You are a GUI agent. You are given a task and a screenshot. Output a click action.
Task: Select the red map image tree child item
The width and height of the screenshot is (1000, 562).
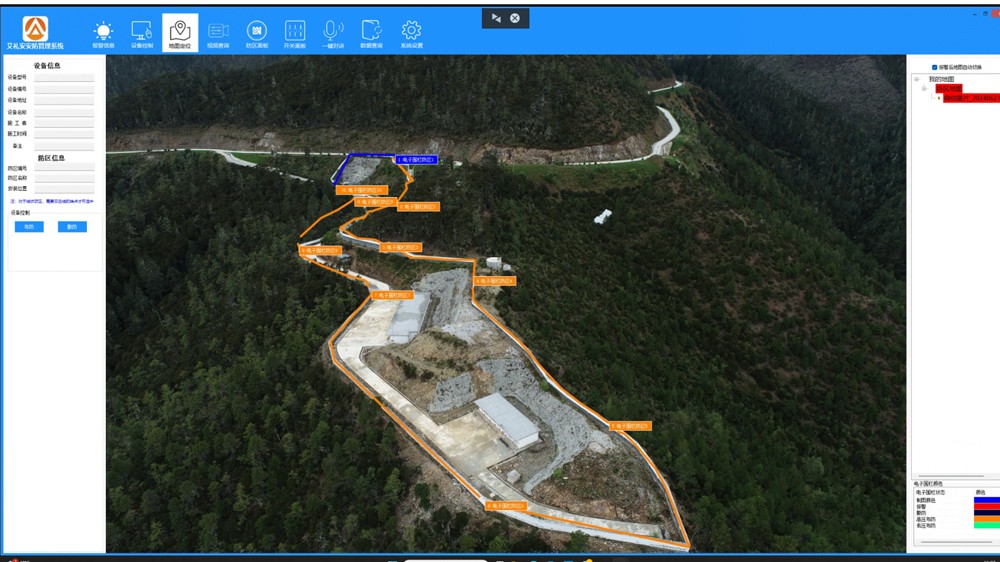970,98
